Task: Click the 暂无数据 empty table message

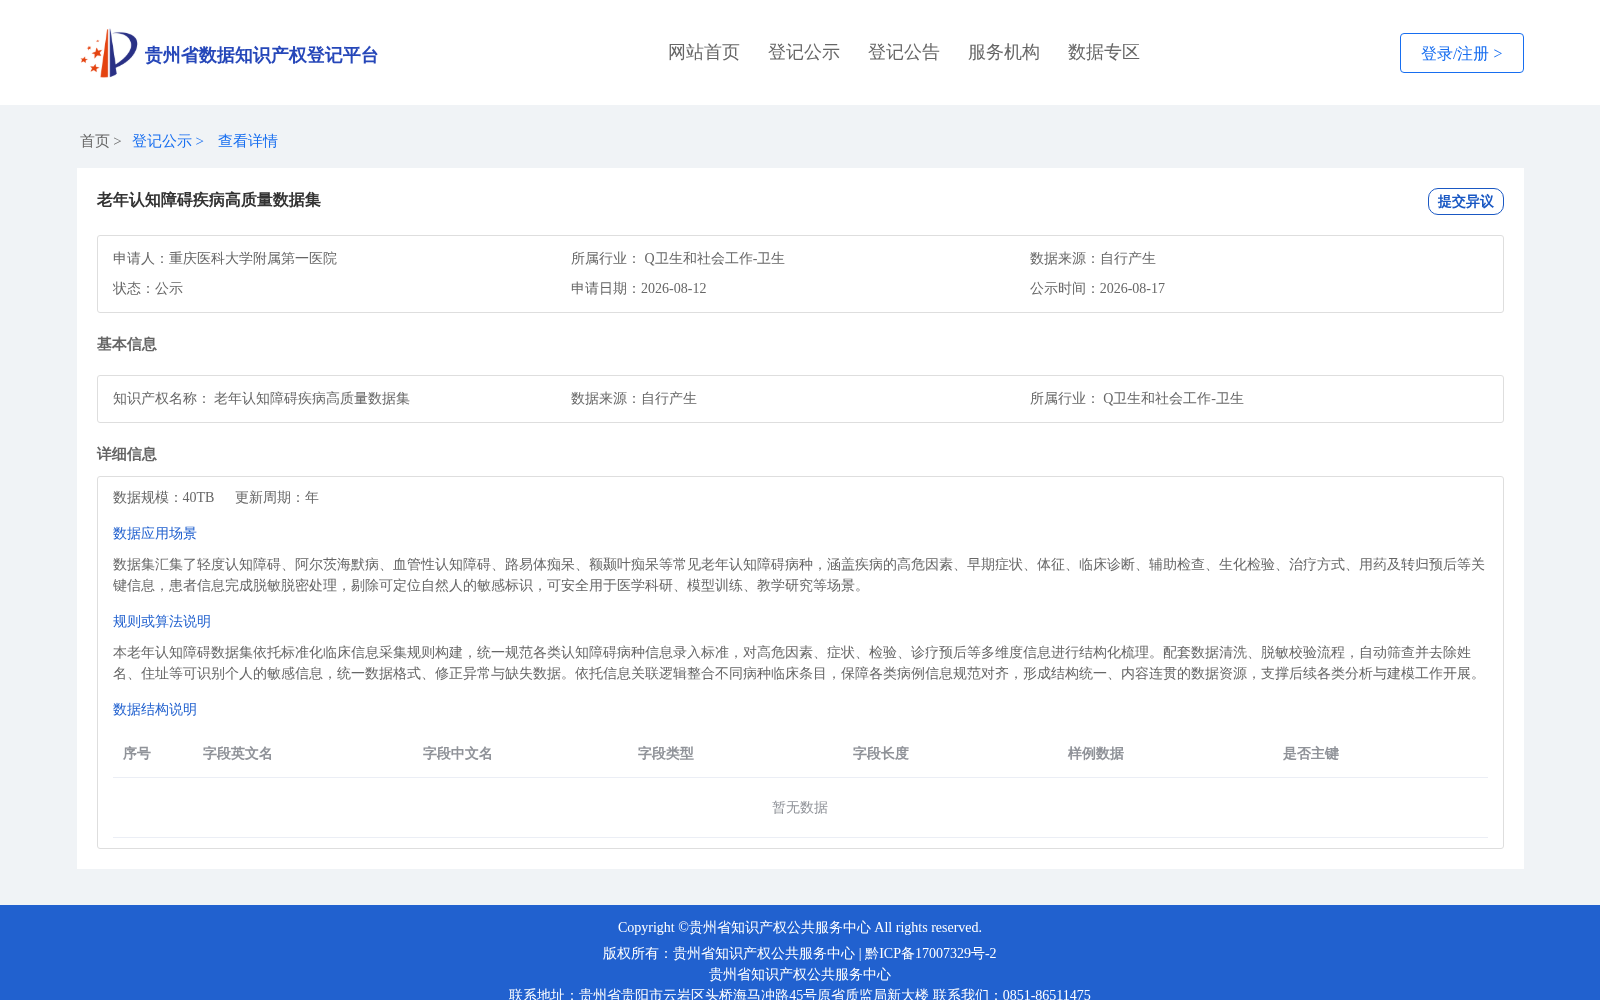Action: 800,807
